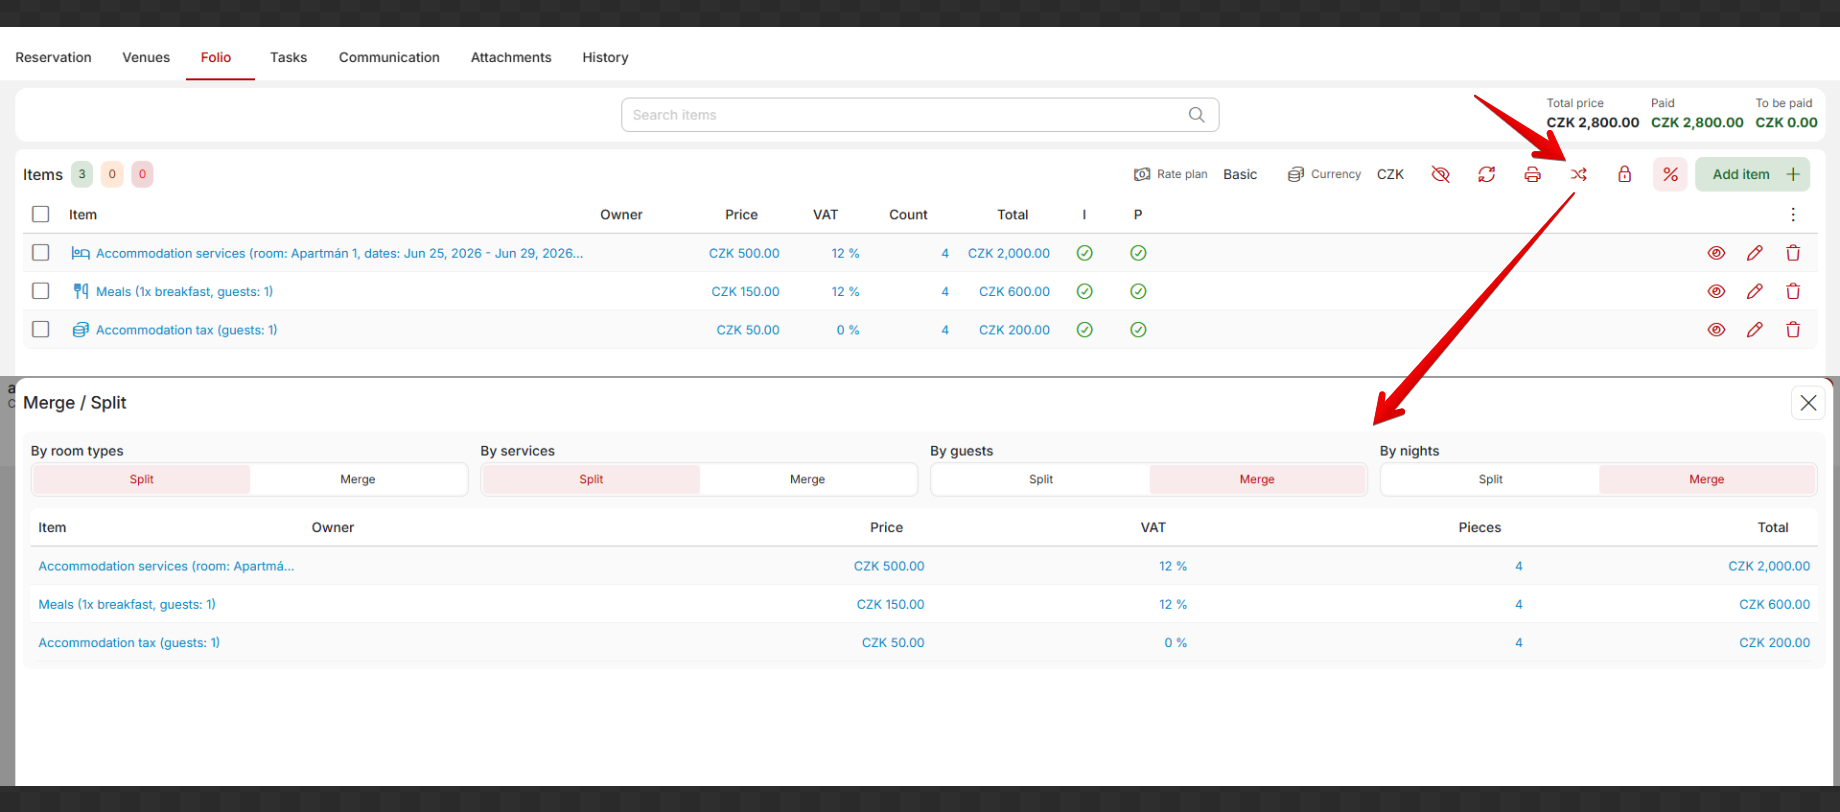Click the print folio icon
1840x812 pixels.
pyautogui.click(x=1532, y=174)
